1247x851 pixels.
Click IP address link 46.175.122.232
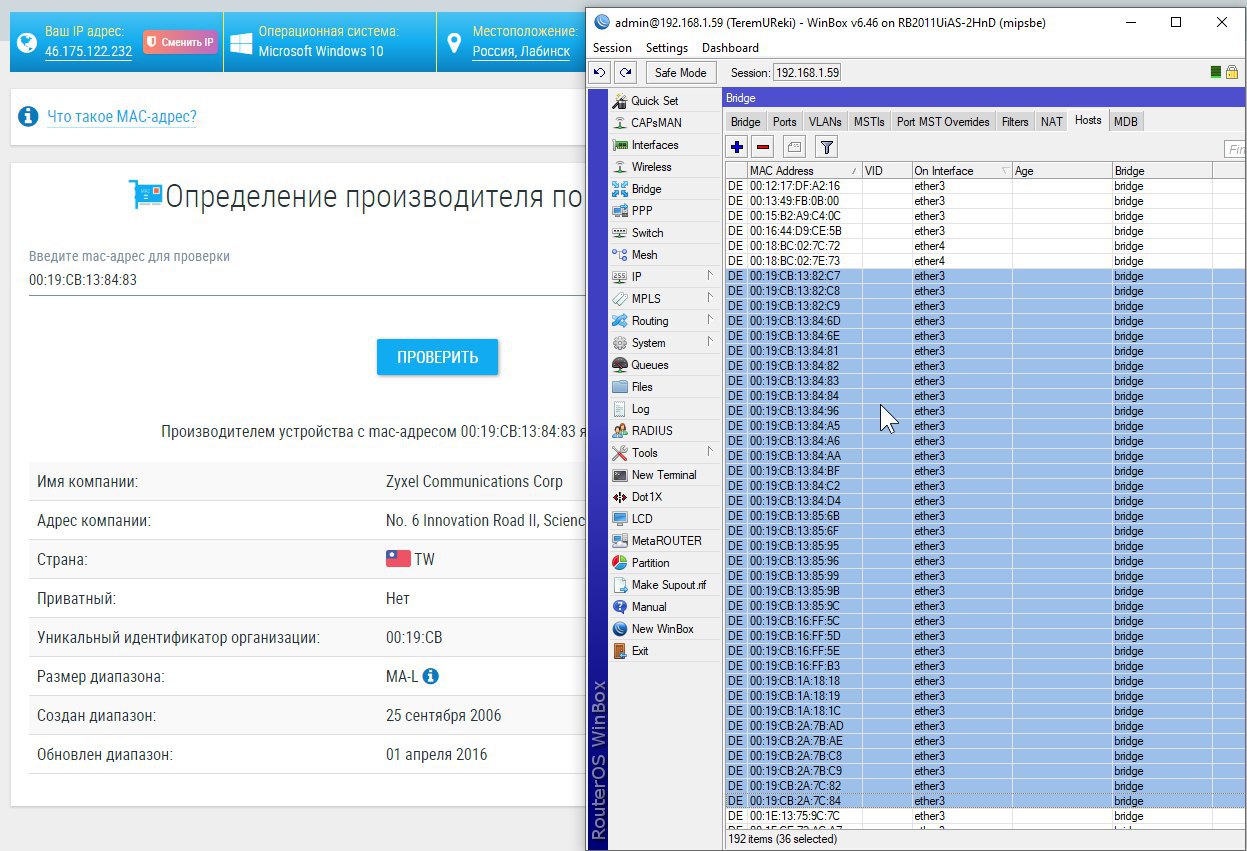click(x=88, y=51)
